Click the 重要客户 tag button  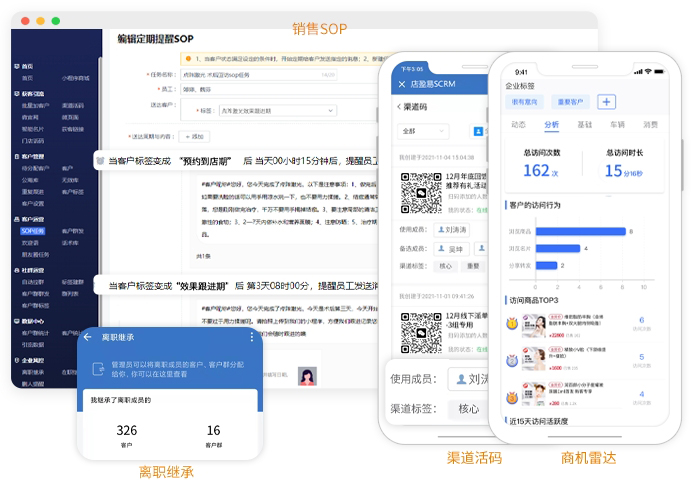point(571,102)
